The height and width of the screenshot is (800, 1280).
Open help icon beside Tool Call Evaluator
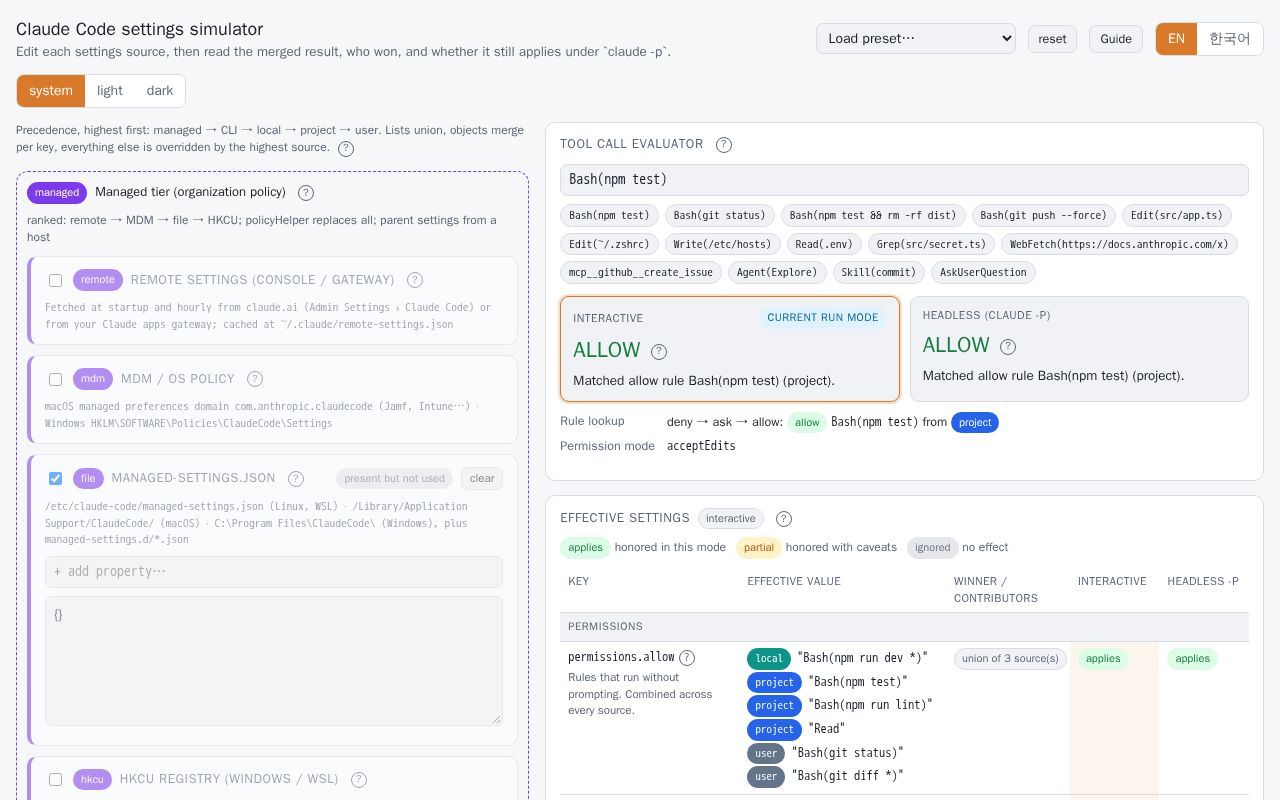(724, 144)
